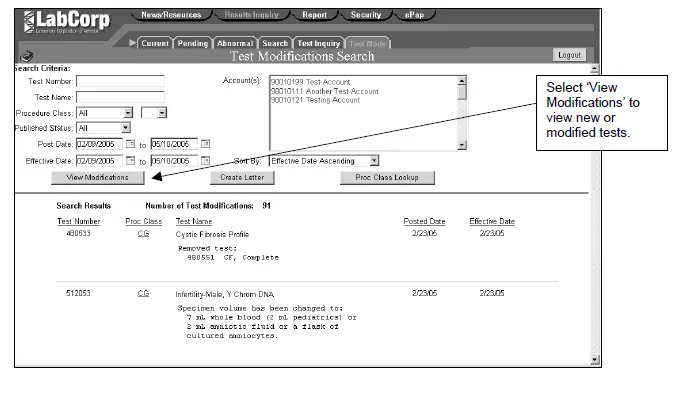Image resolution: width=700 pixels, height=402 pixels.
Task: Expand the Published Status dropdown
Action: [x=126, y=128]
